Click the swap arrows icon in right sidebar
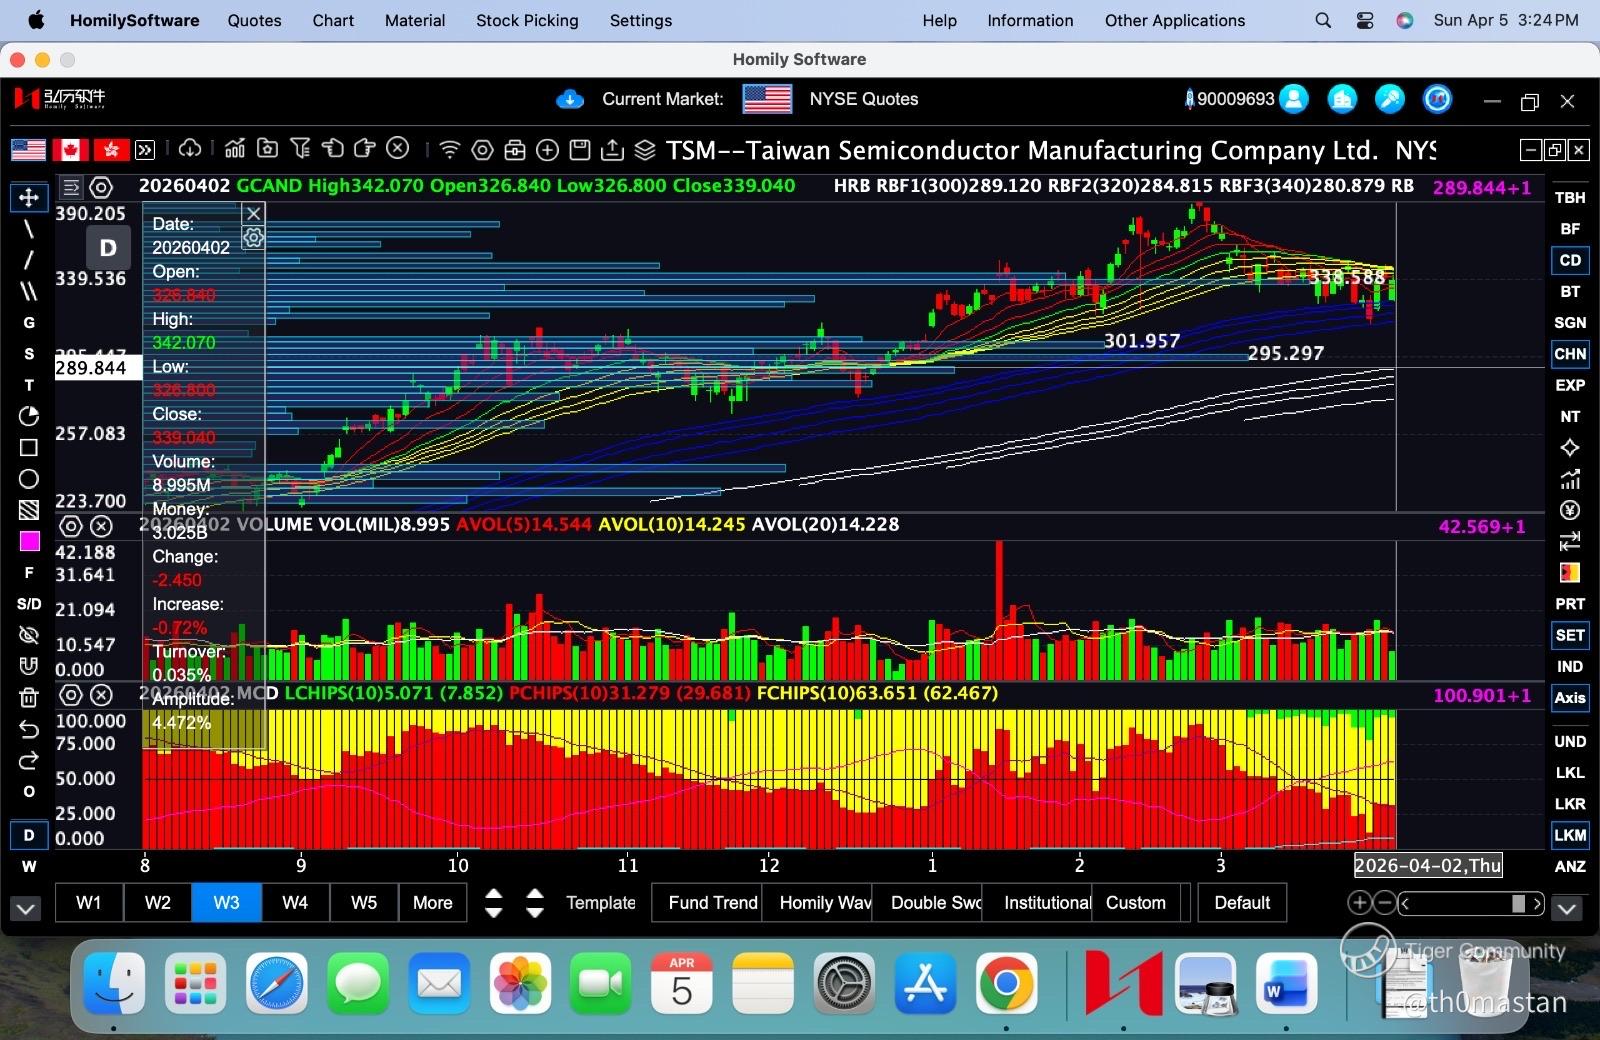The image size is (1600, 1040). (1570, 541)
